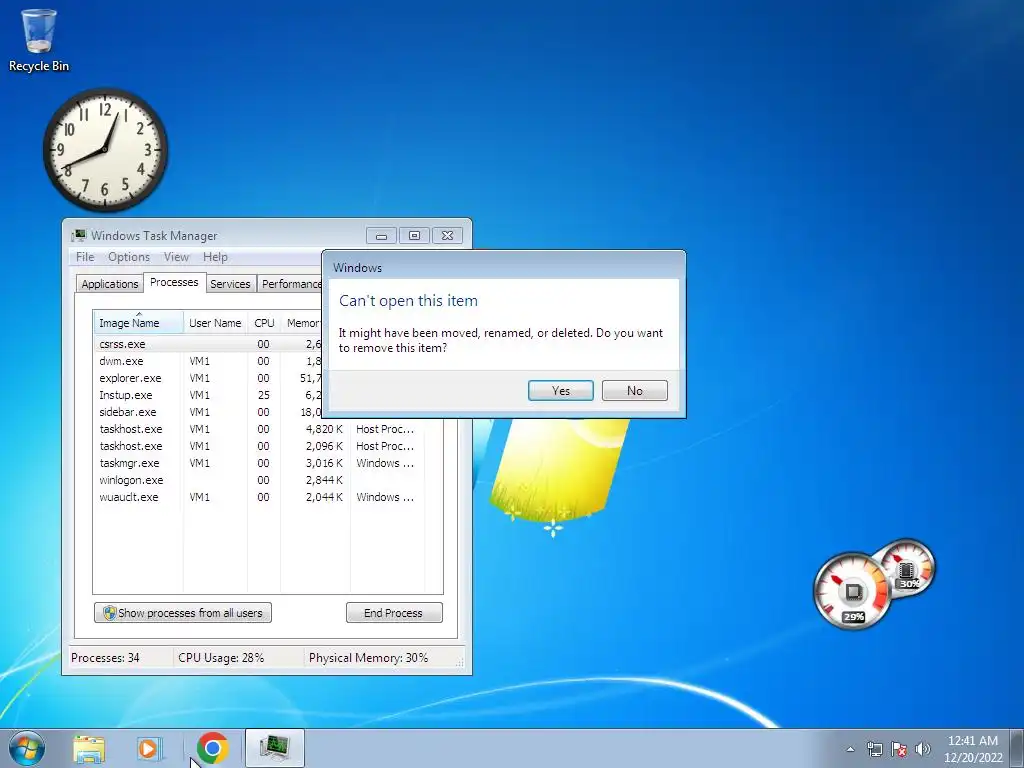Open the Help menu in Task Manager
Screen dimensions: 1024x768
tap(216, 257)
